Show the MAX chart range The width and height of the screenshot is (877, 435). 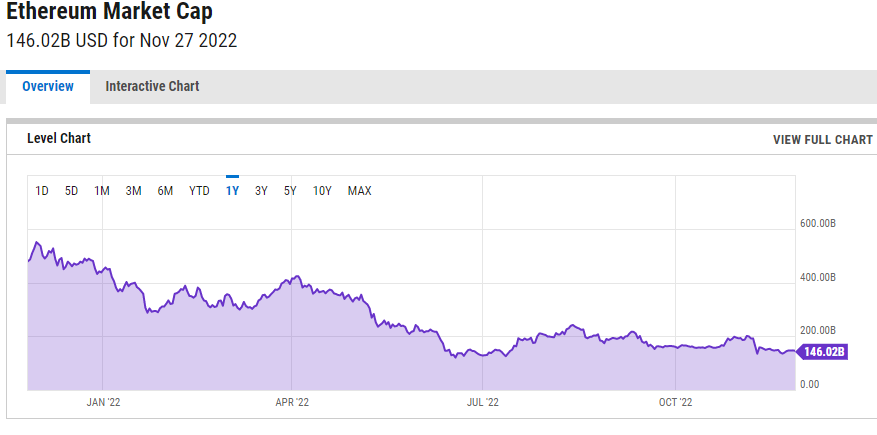pyautogui.click(x=360, y=191)
